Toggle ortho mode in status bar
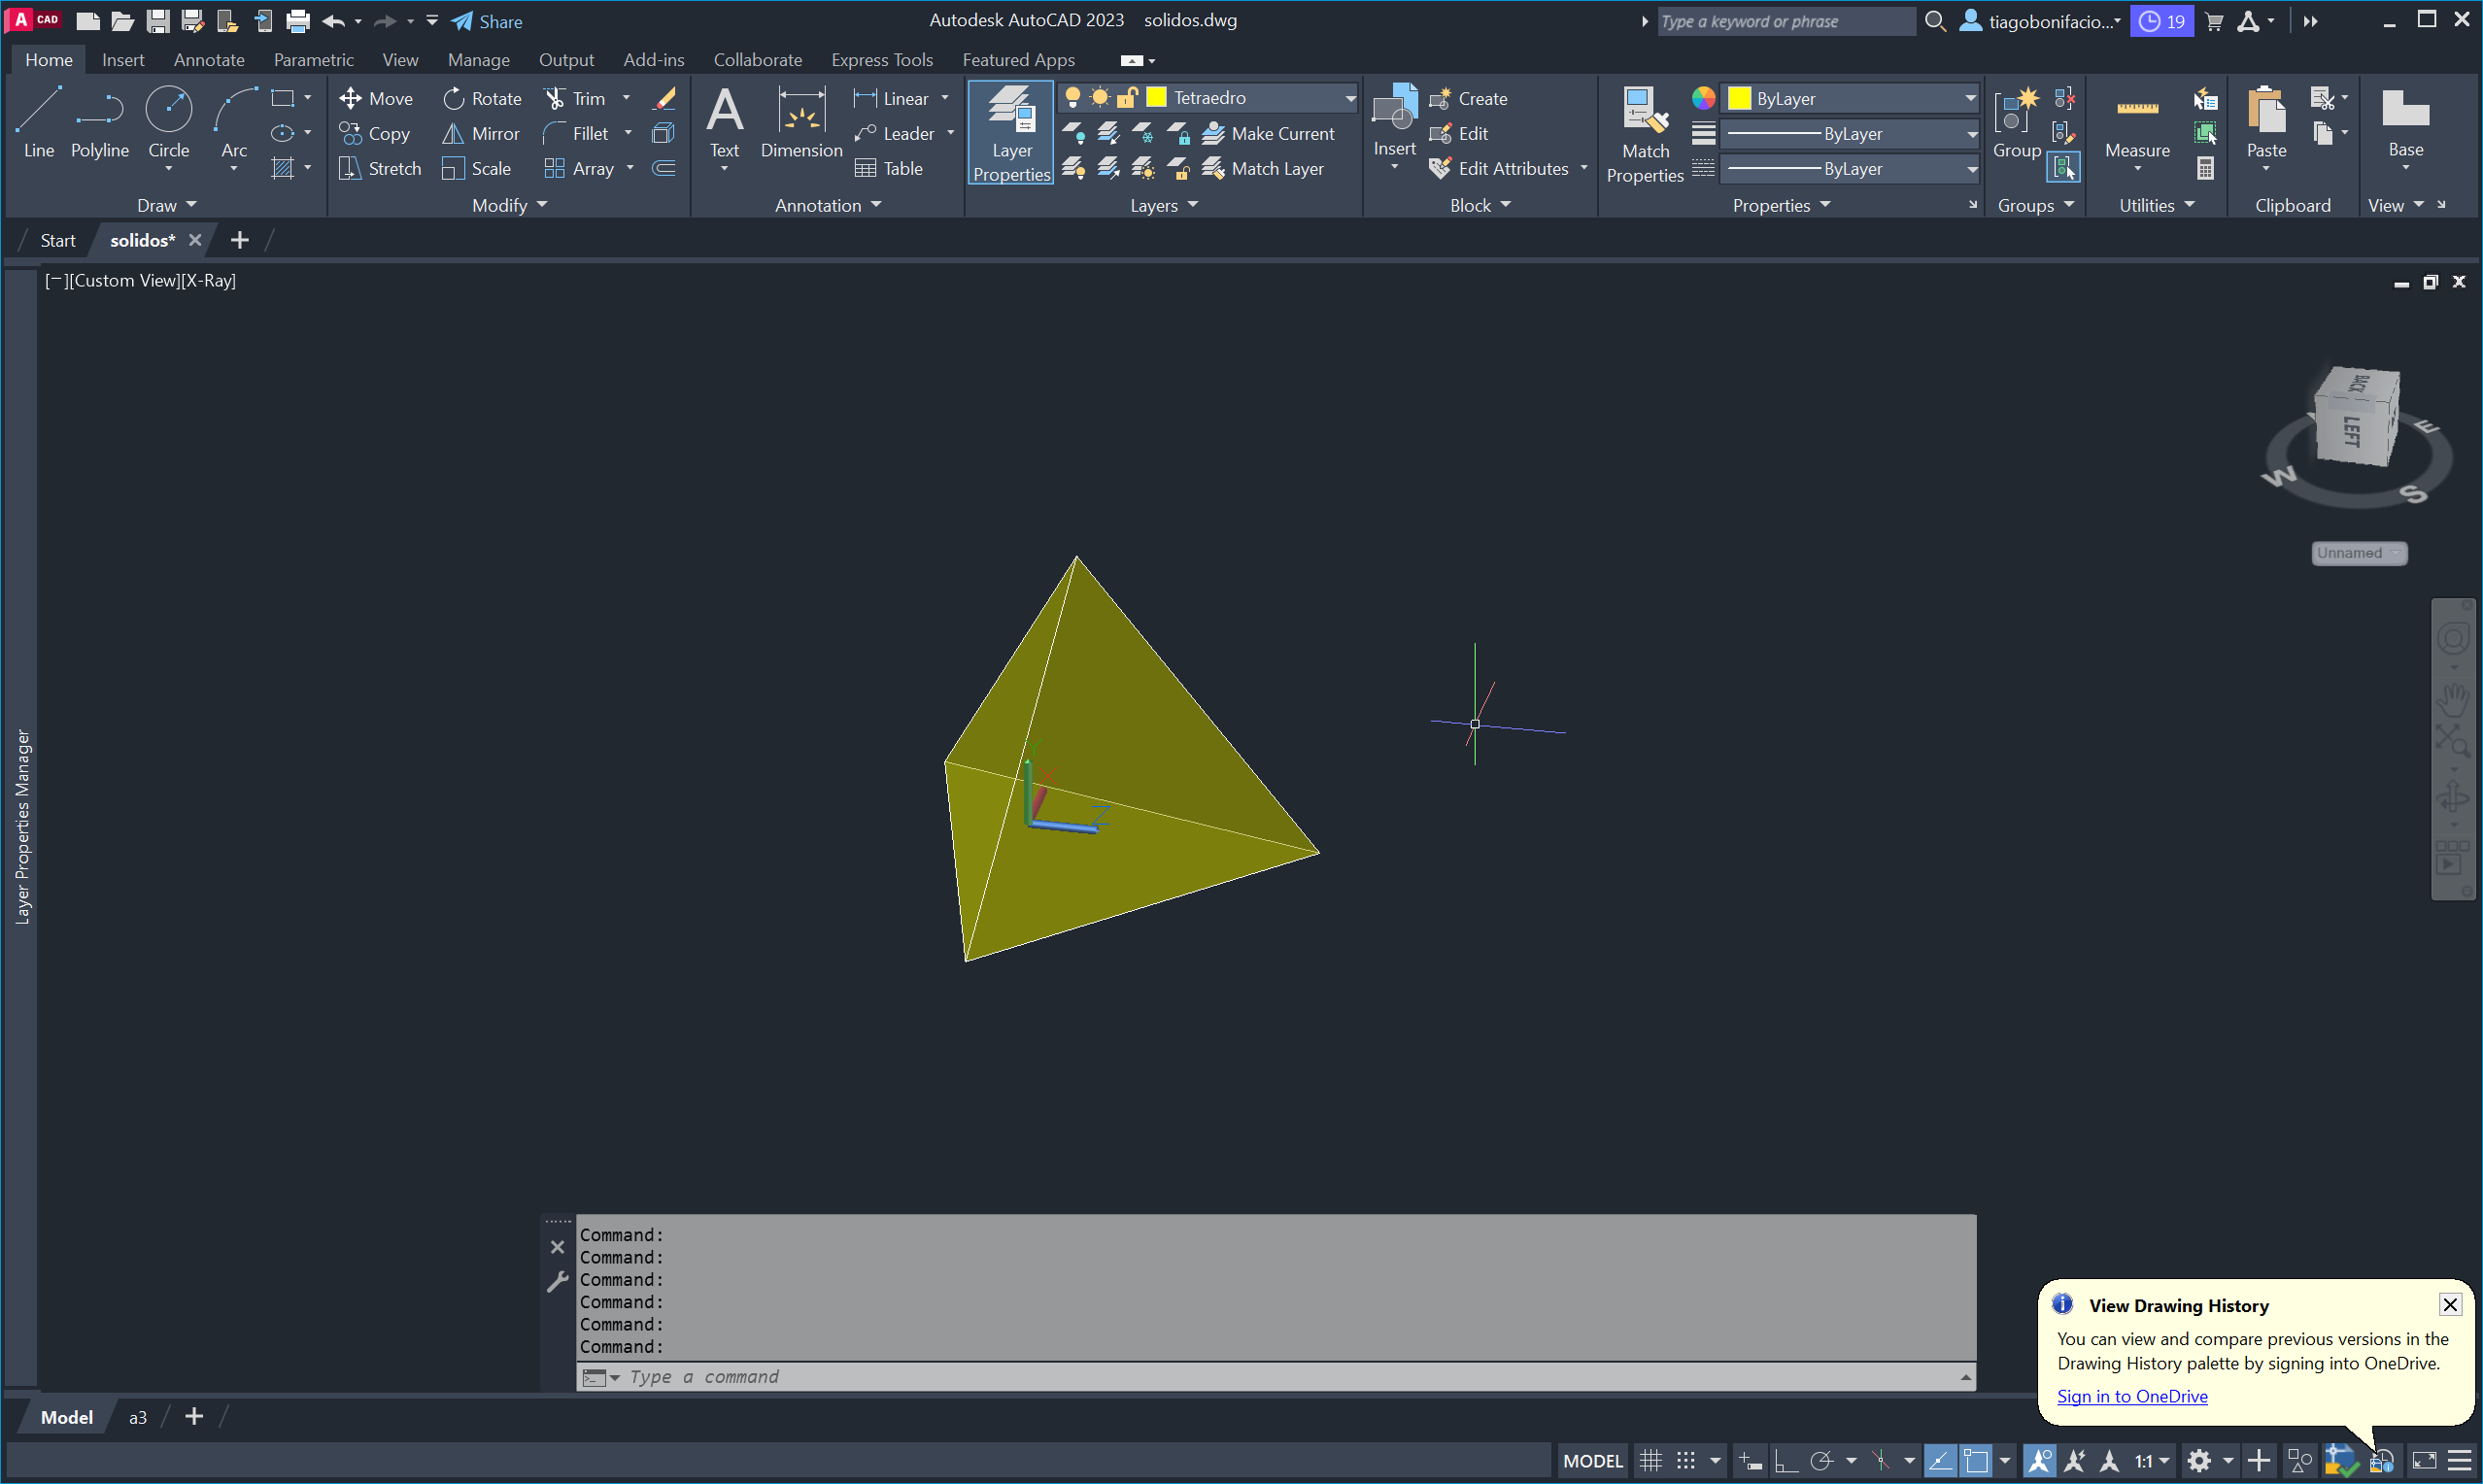Viewport: 2483px width, 1484px height. click(x=1786, y=1461)
